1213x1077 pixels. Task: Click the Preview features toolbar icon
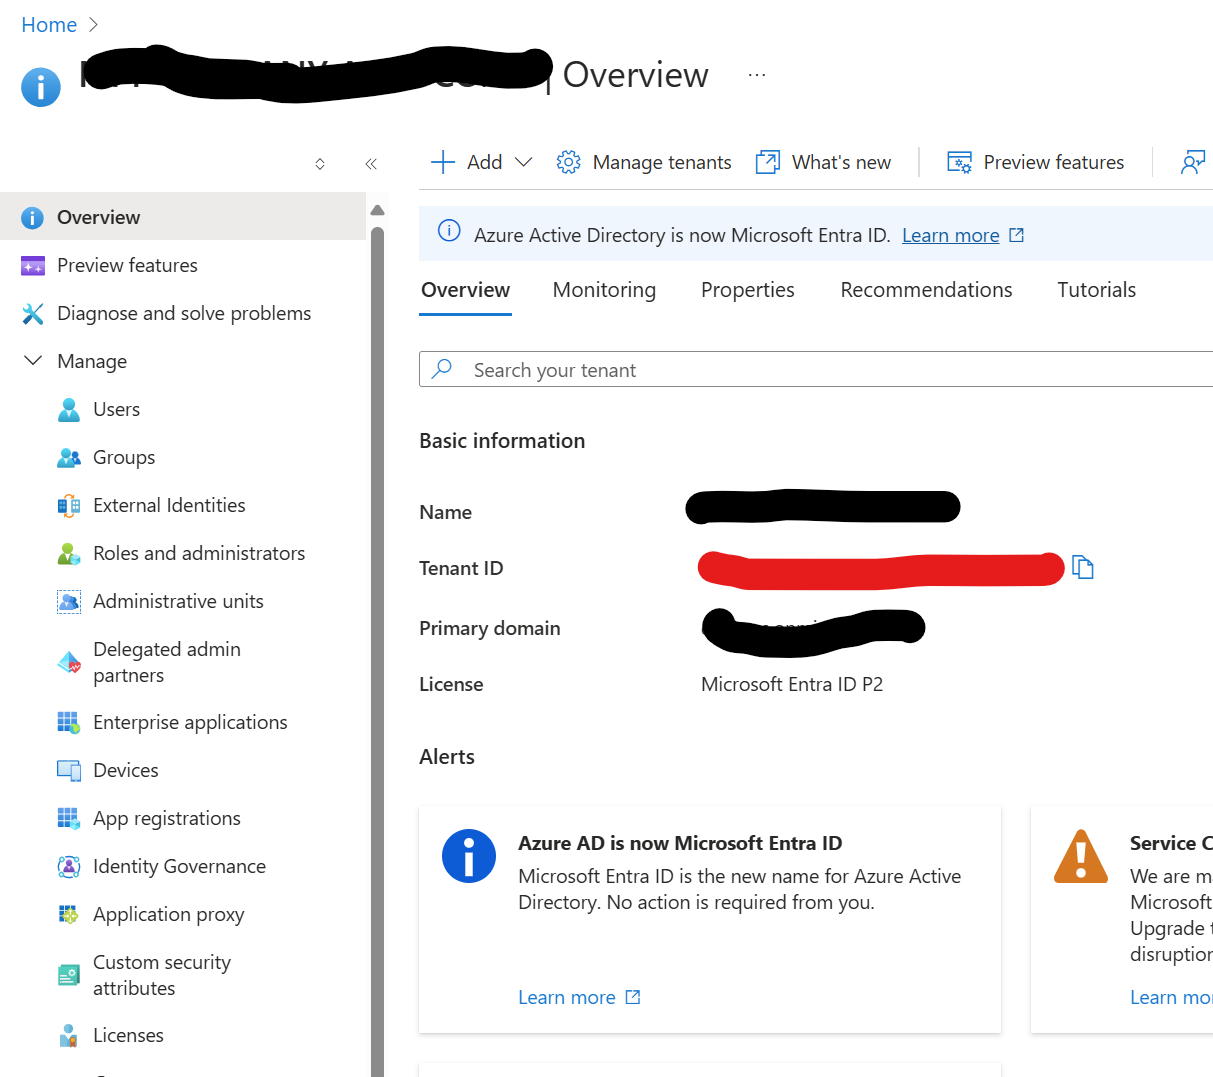pos(959,162)
